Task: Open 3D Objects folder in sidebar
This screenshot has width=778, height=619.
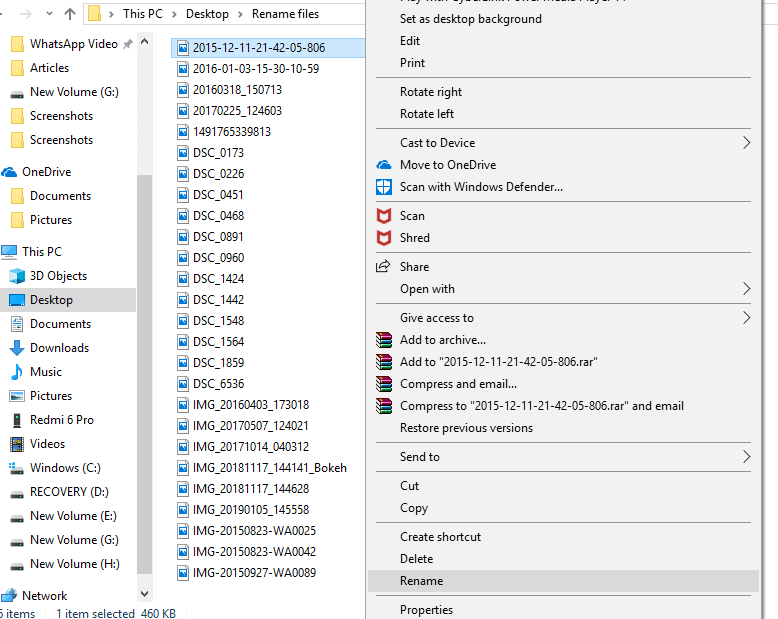Action: pyautogui.click(x=58, y=276)
